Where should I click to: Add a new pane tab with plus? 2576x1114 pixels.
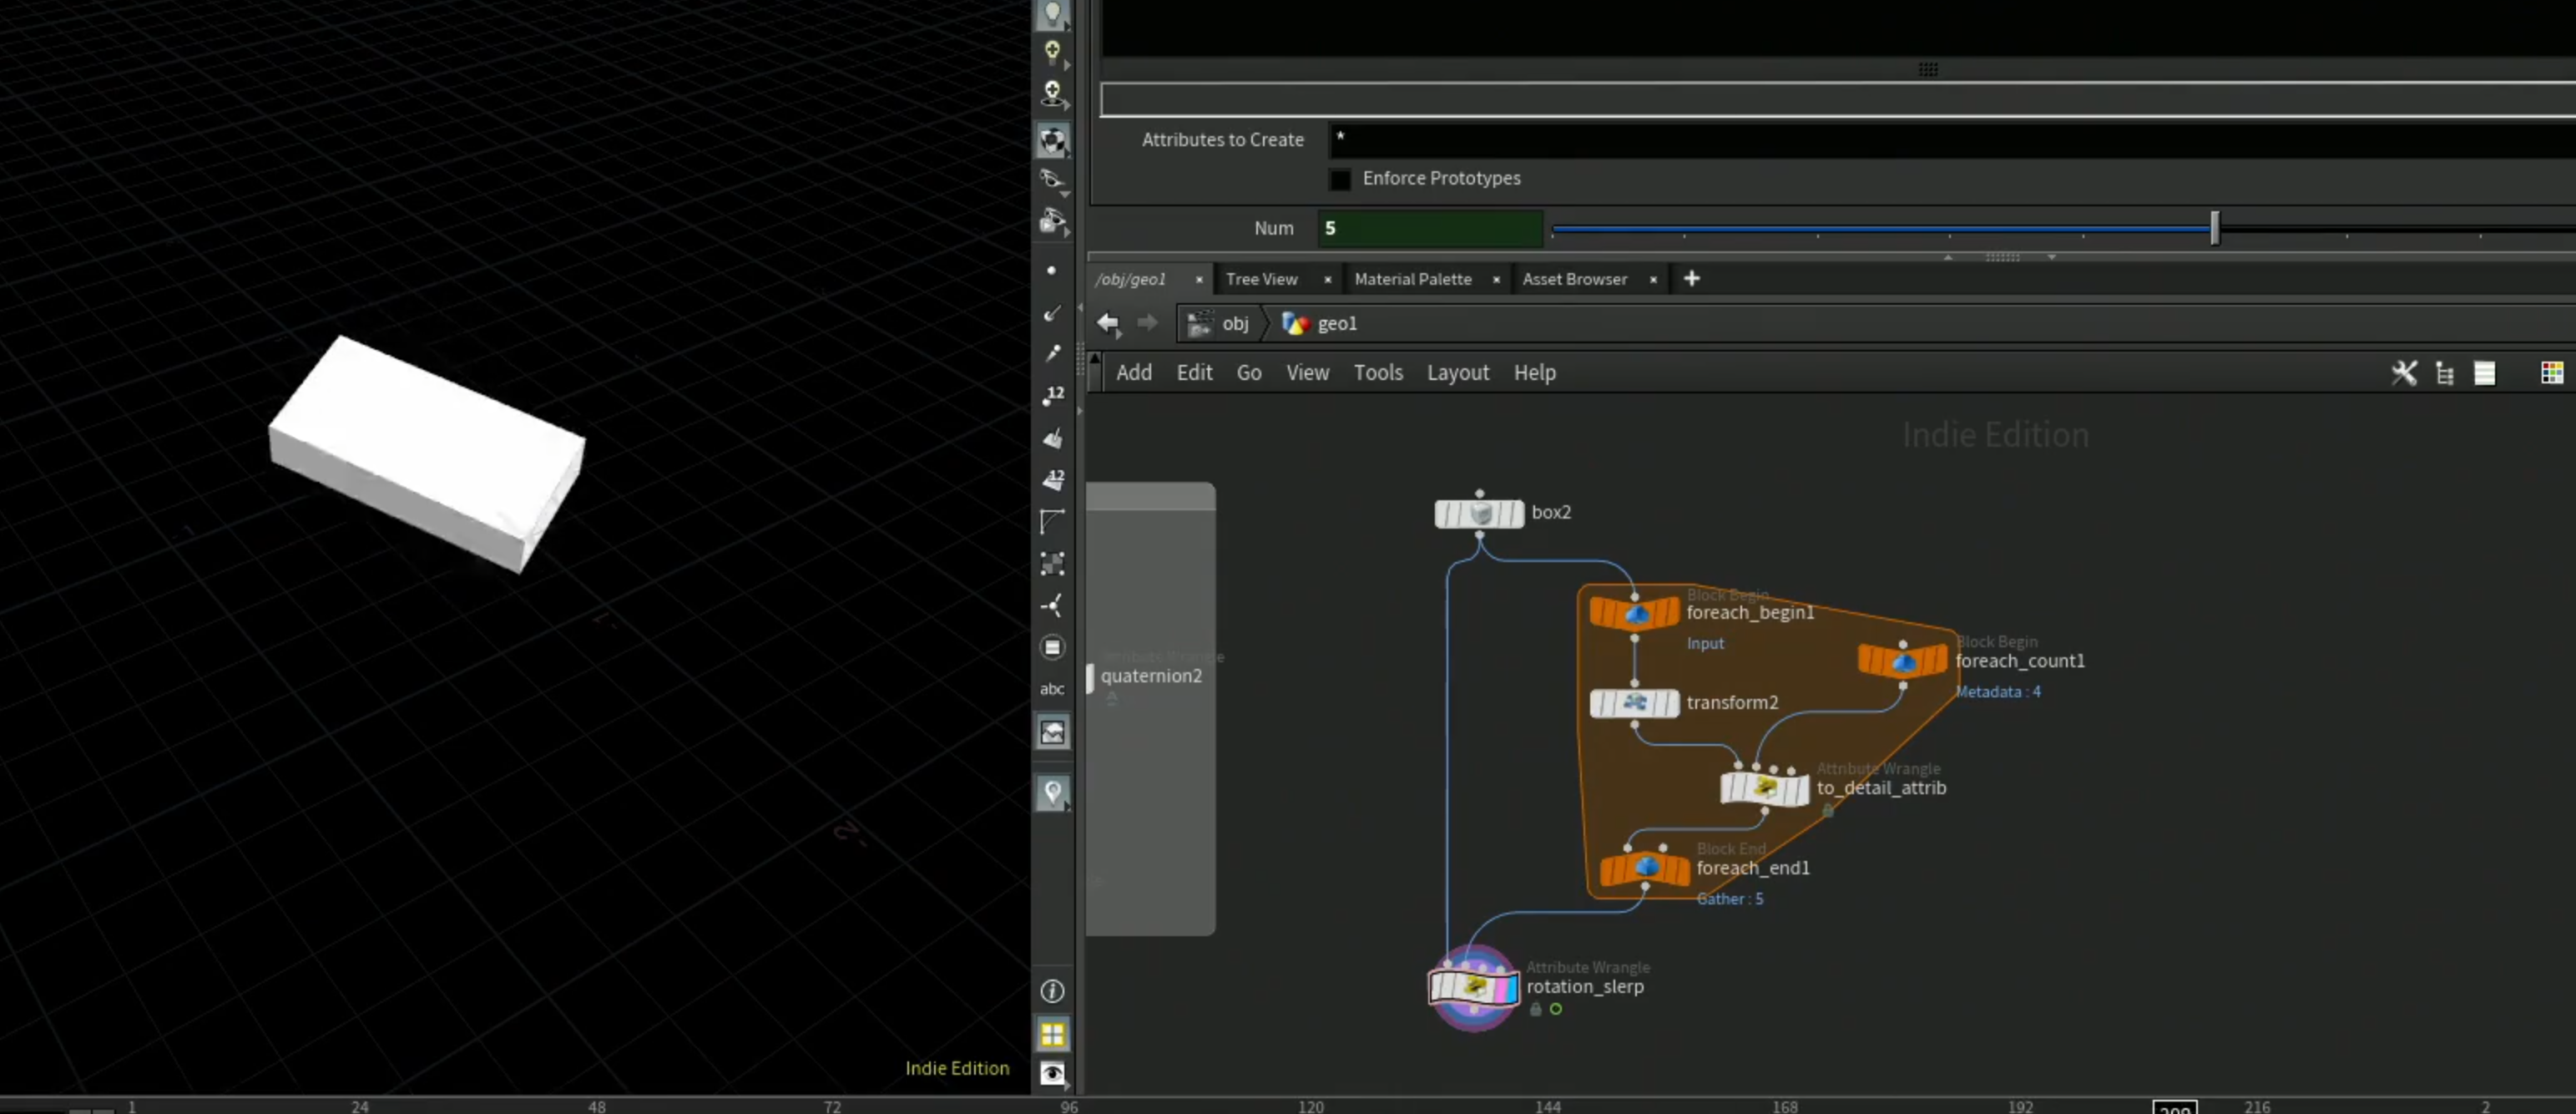[1691, 279]
